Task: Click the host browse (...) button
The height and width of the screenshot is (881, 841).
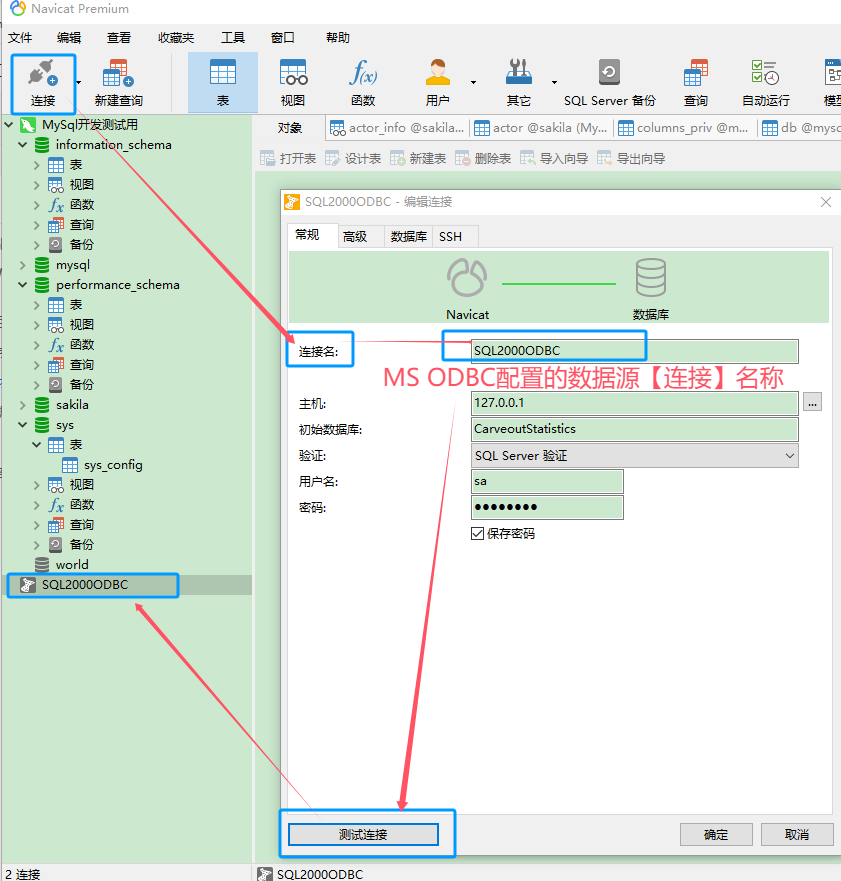Action: 812,402
